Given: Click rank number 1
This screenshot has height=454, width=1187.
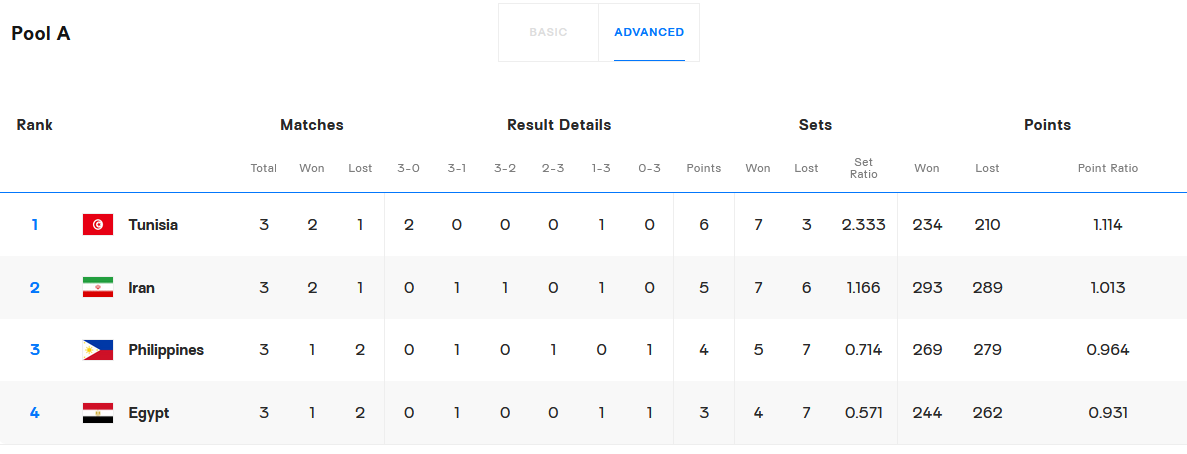Looking at the screenshot, I should (x=35, y=225).
